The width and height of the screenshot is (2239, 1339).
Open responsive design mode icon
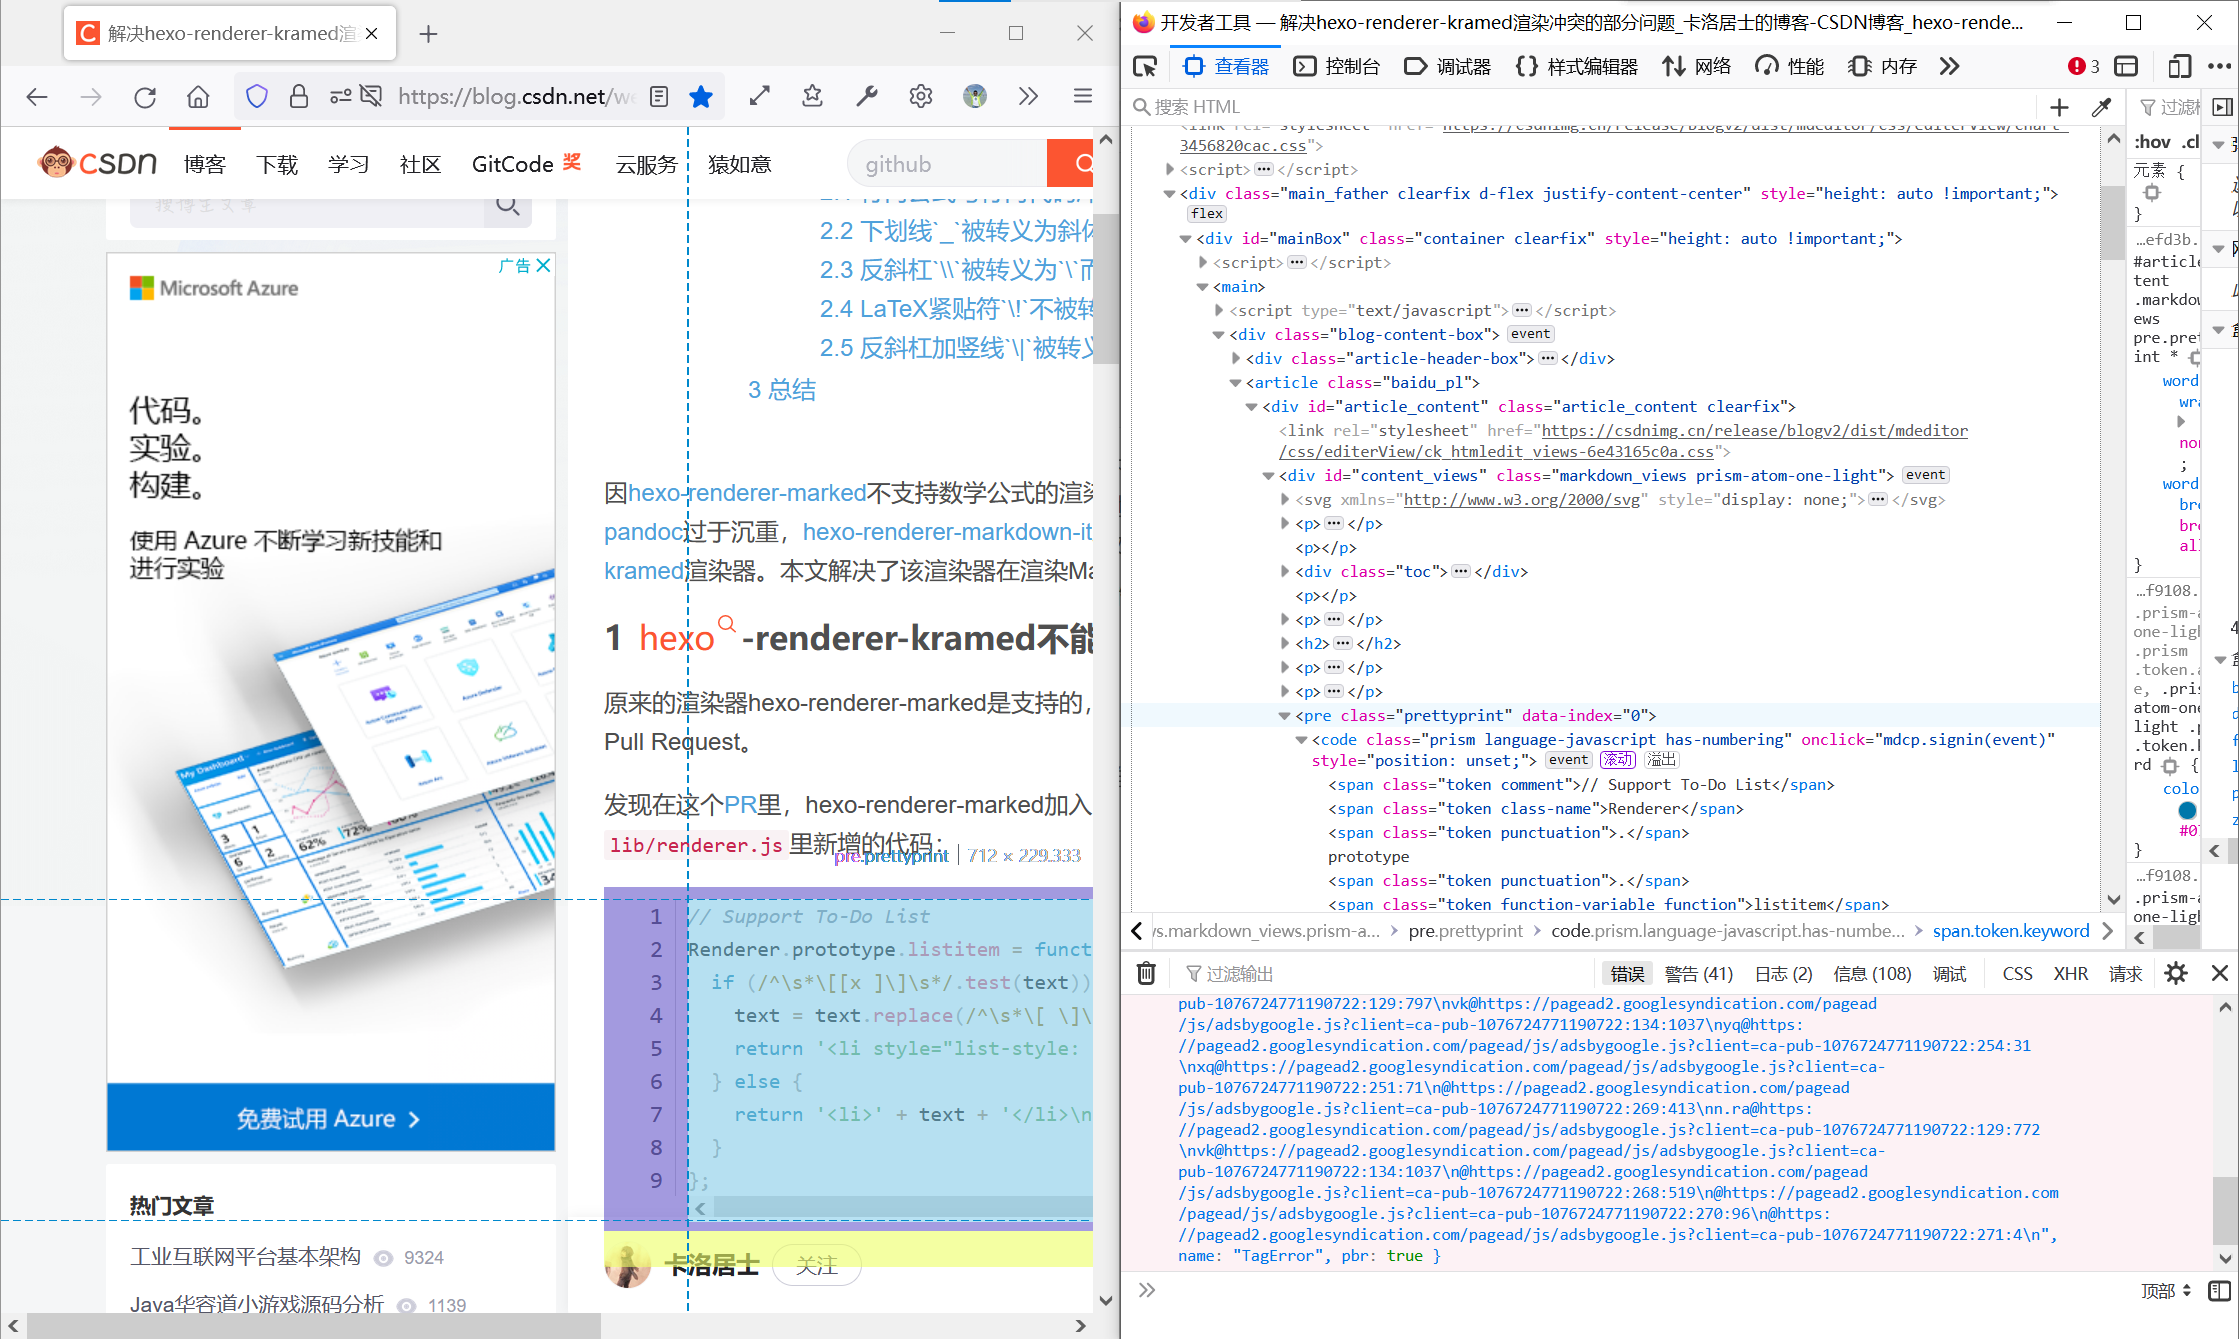click(2179, 67)
